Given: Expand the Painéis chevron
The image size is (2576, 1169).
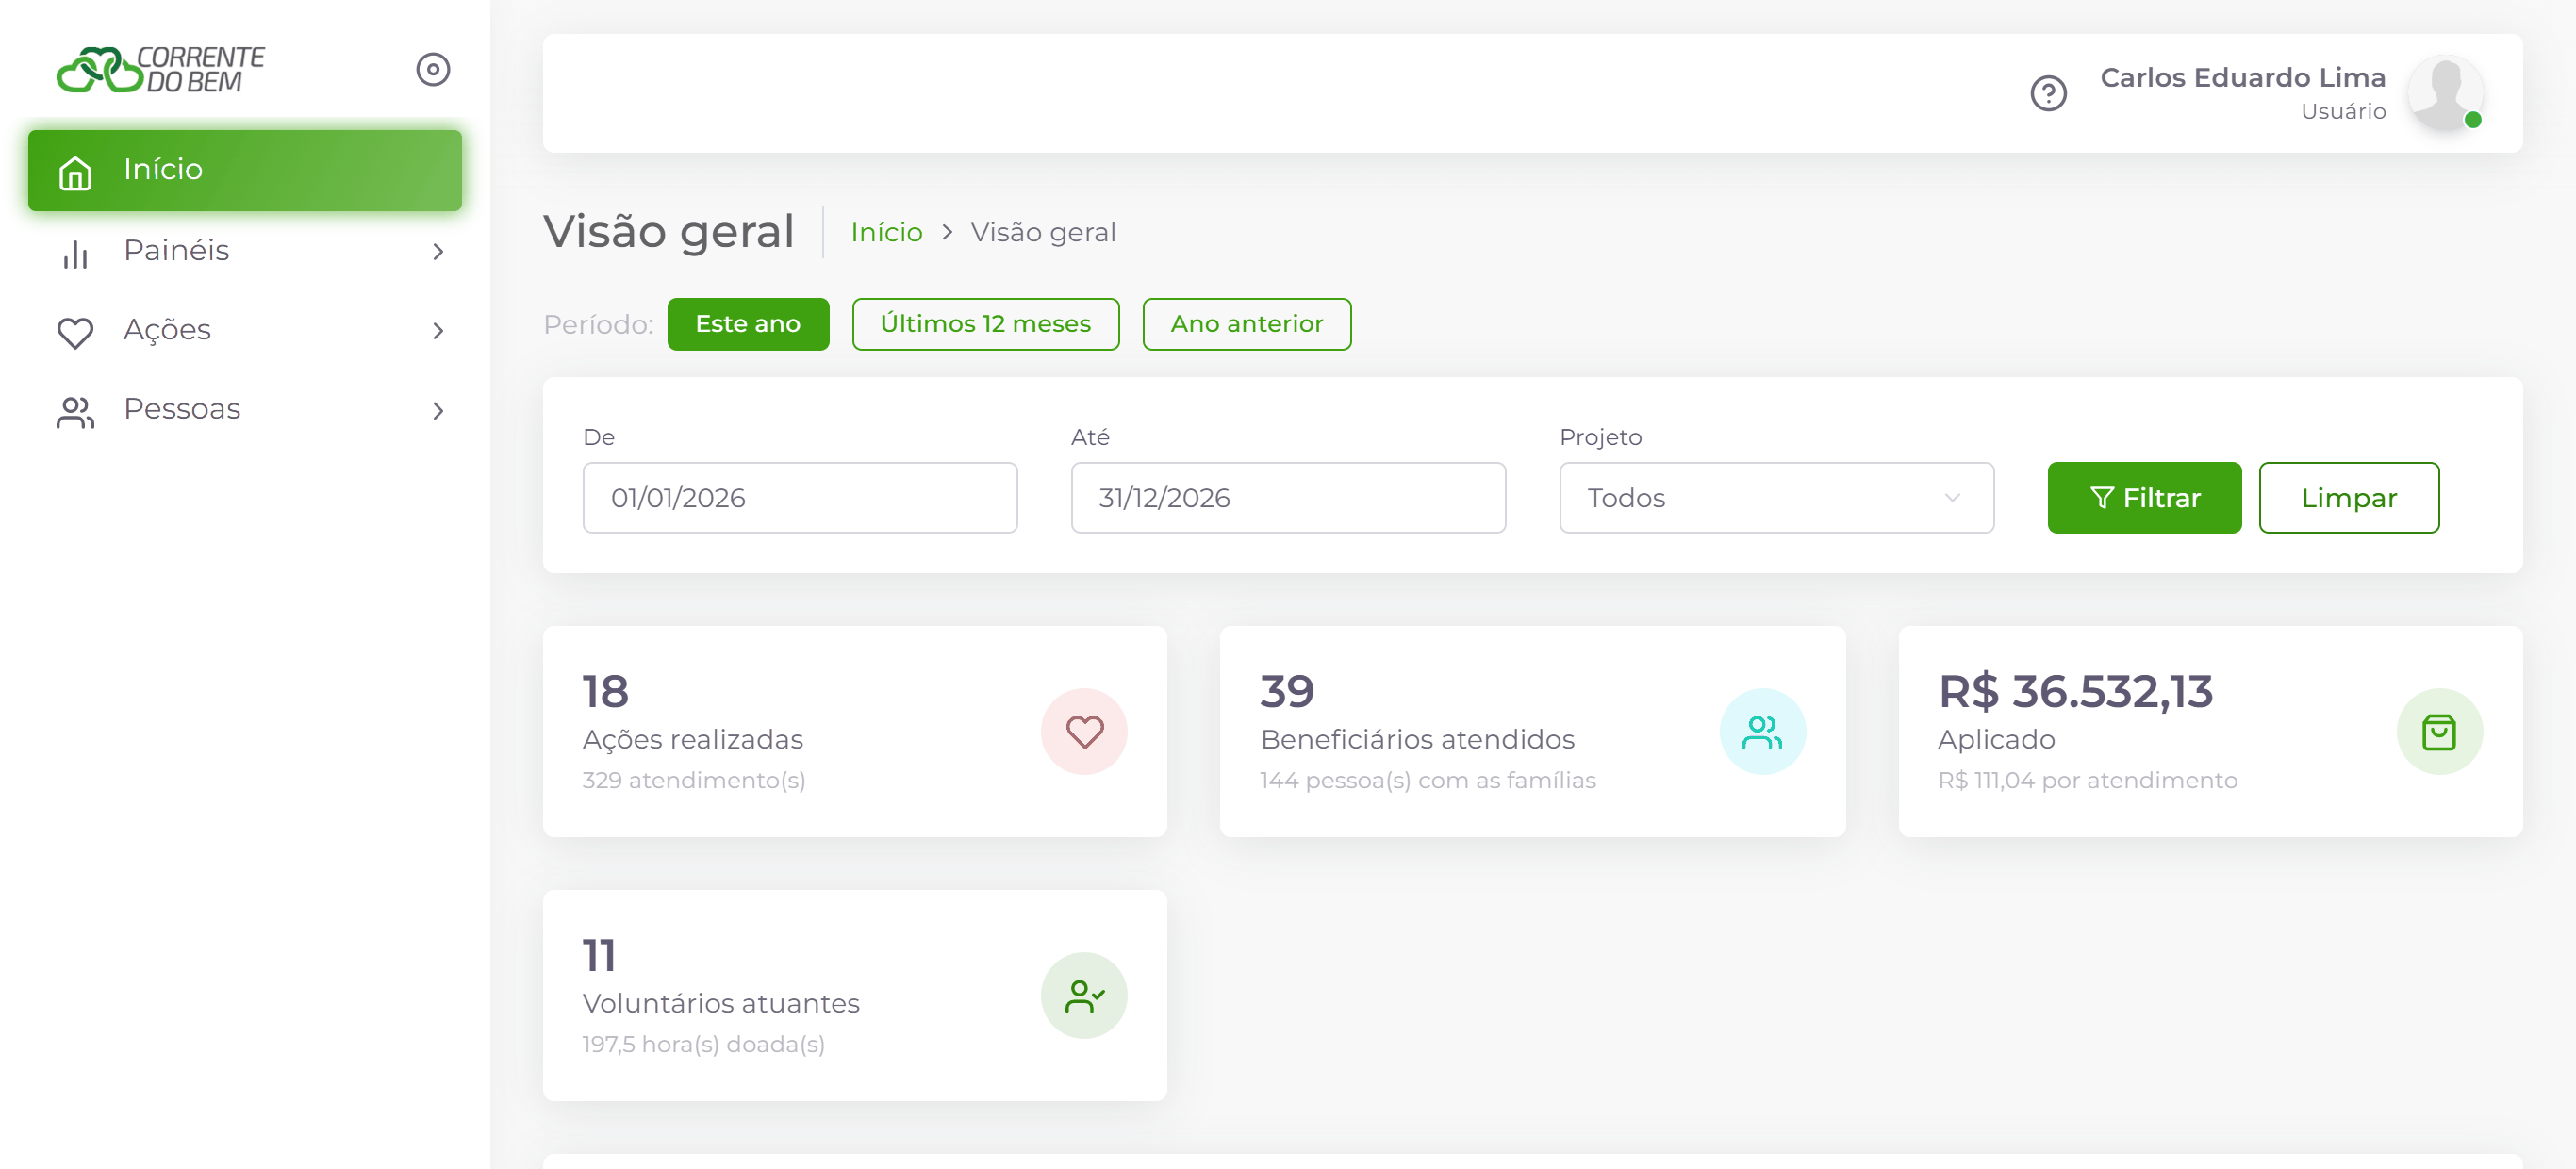Looking at the screenshot, I should [438, 251].
